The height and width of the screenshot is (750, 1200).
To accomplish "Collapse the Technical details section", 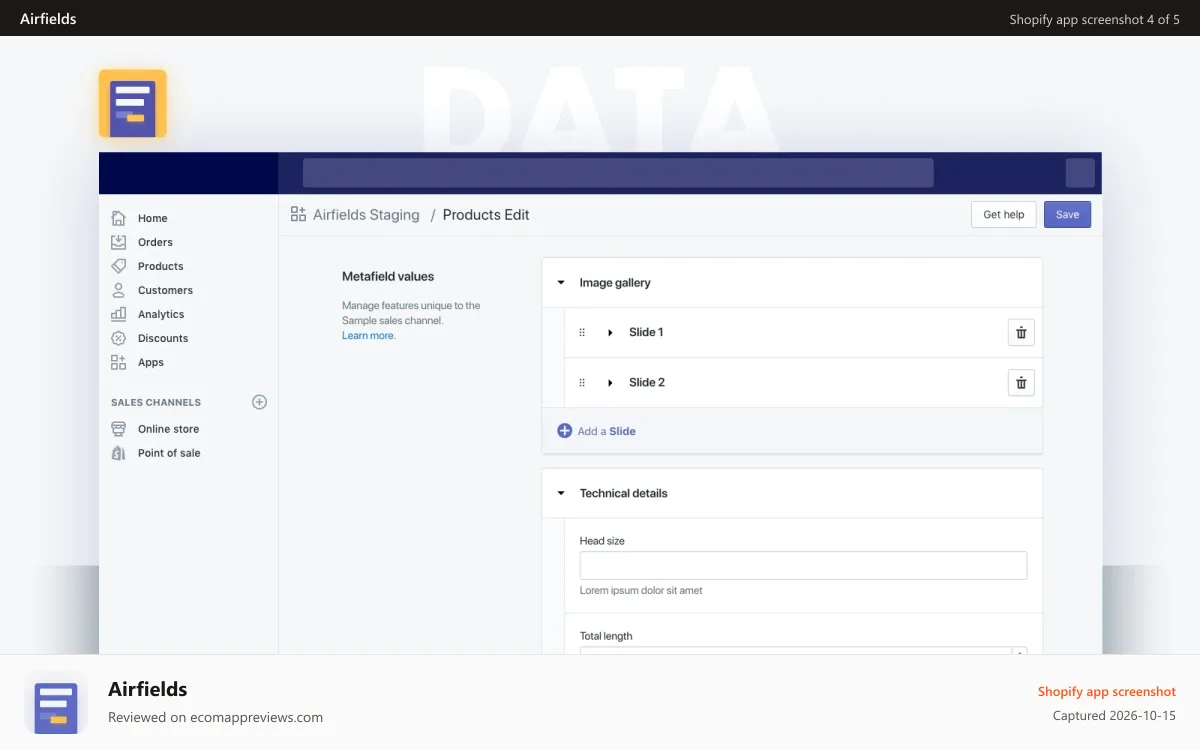I will click(561, 493).
